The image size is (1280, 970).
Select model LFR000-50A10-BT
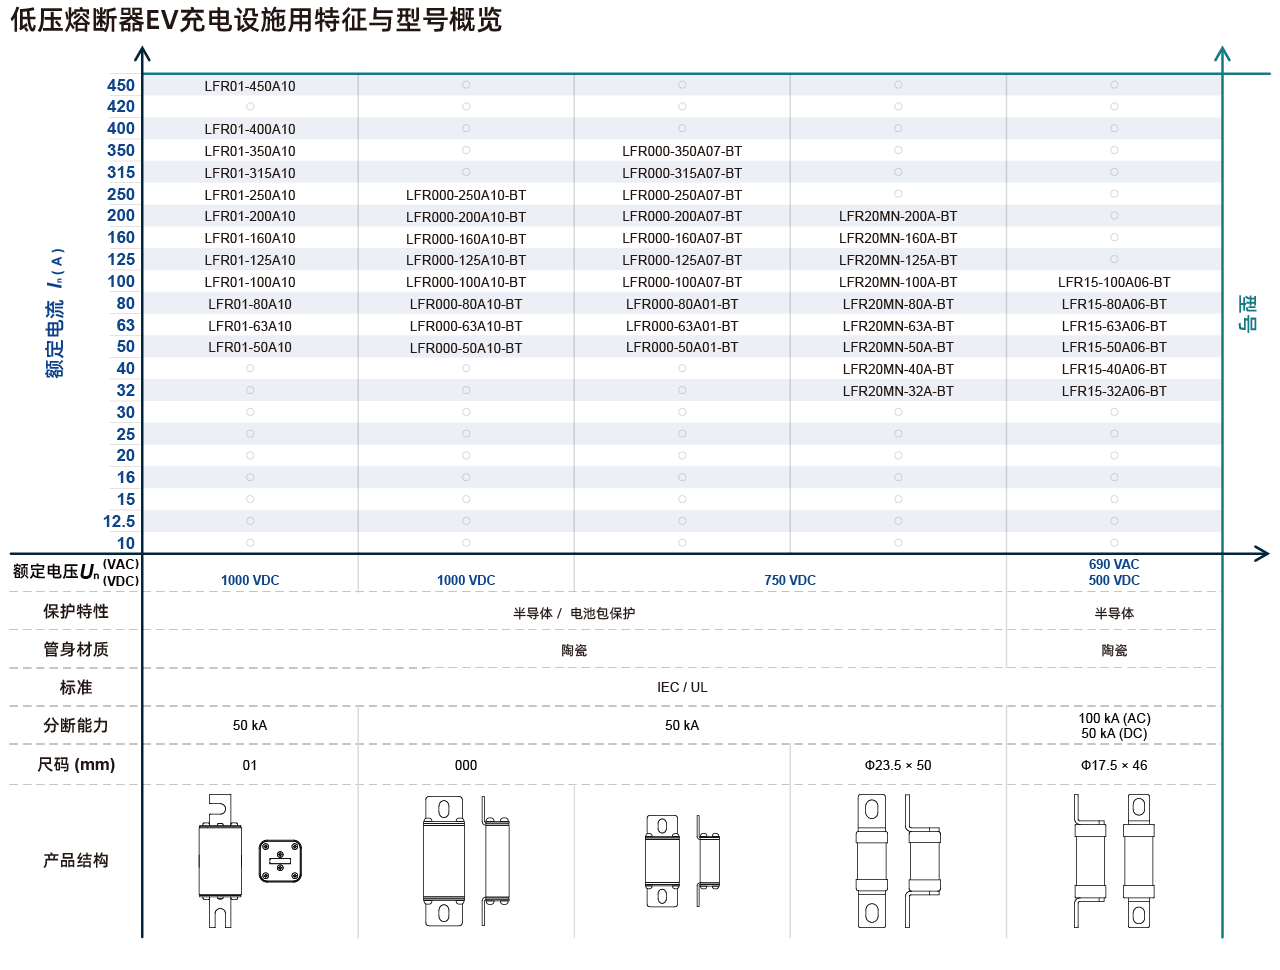(466, 348)
